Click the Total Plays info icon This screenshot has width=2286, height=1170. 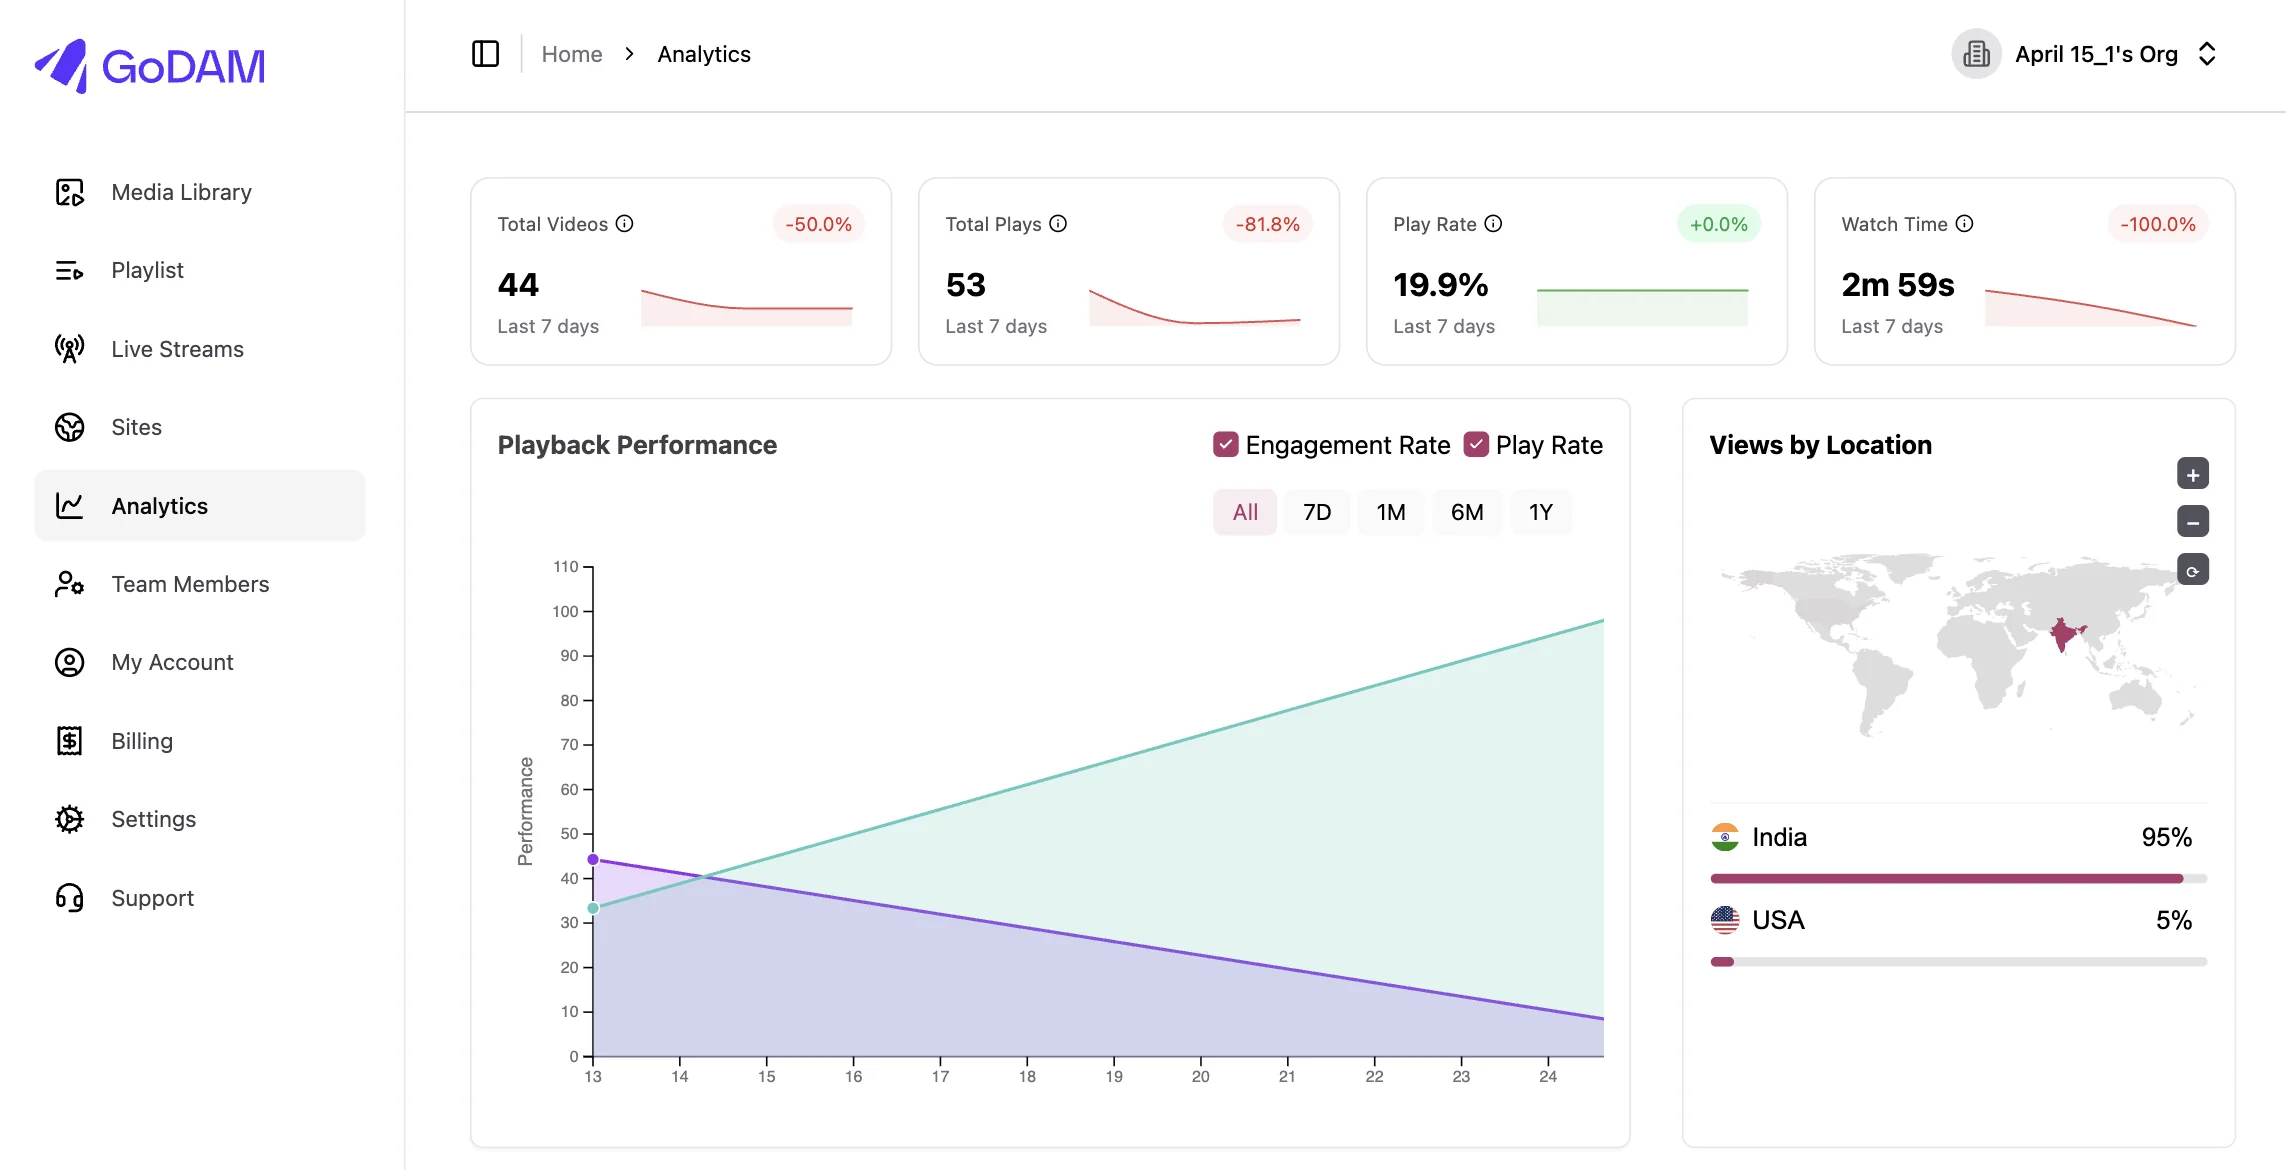click(x=1058, y=224)
